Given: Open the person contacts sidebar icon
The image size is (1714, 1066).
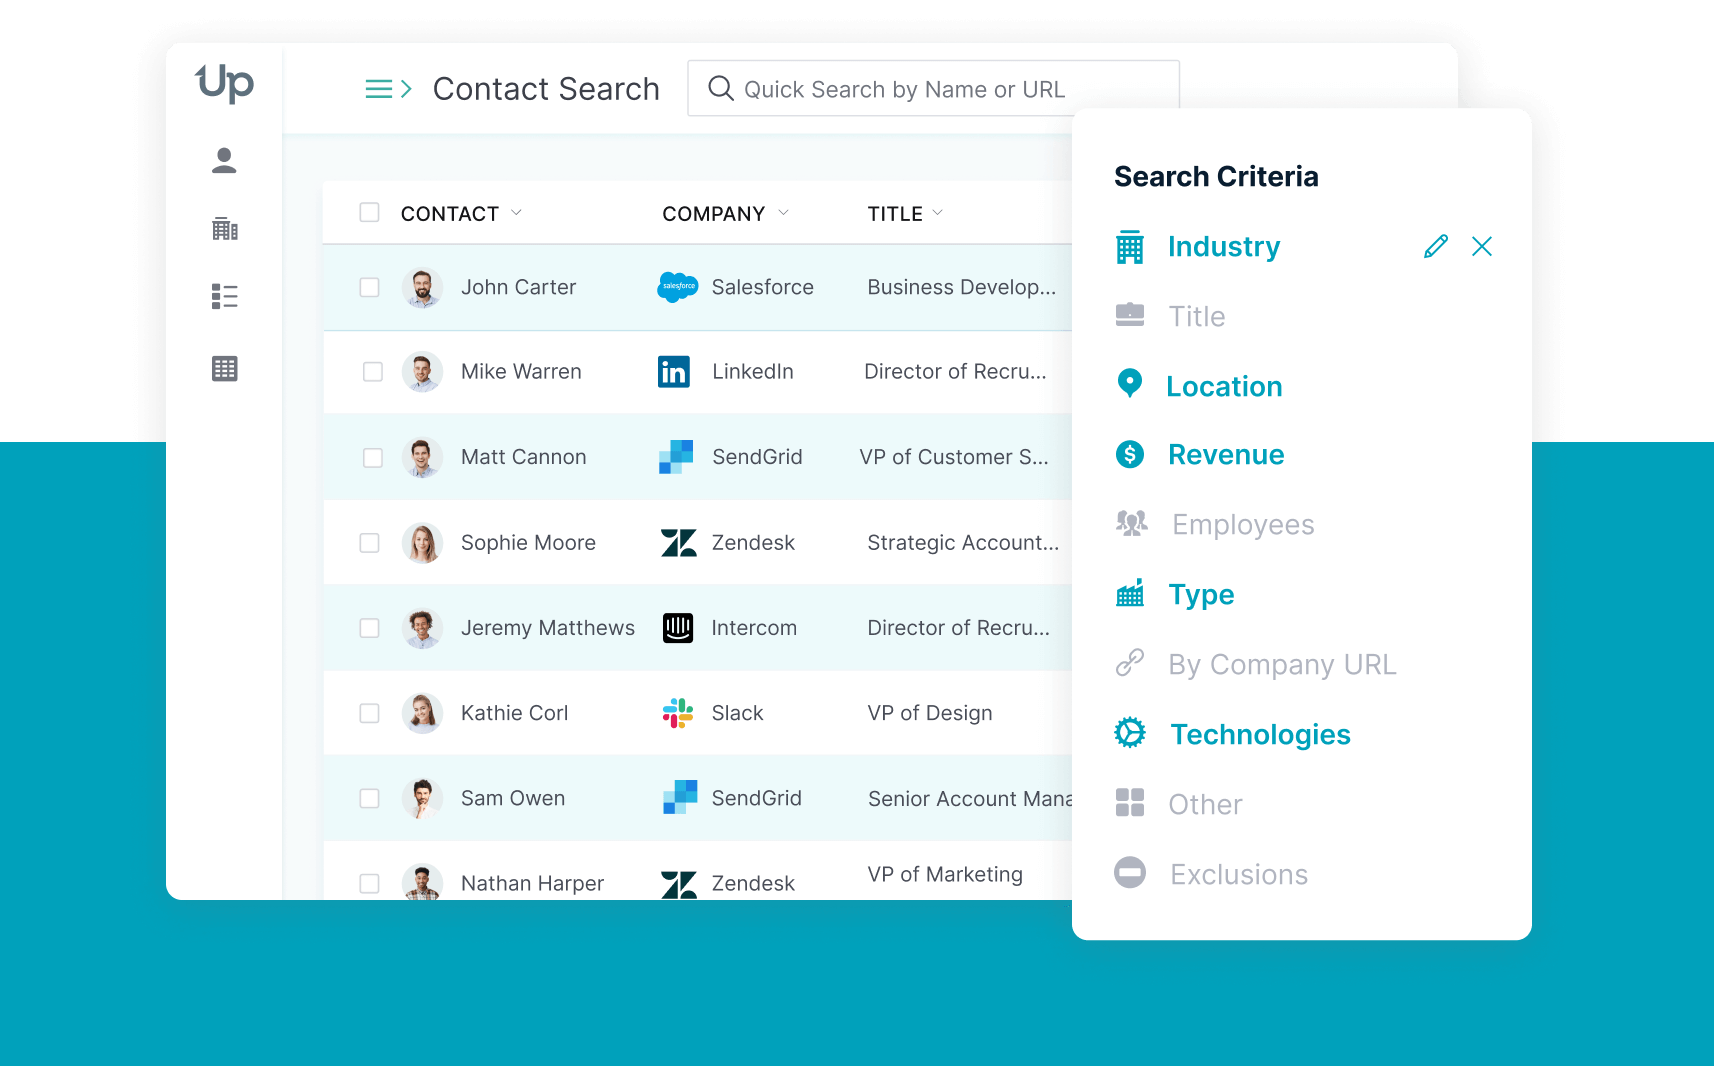Looking at the screenshot, I should (x=224, y=161).
